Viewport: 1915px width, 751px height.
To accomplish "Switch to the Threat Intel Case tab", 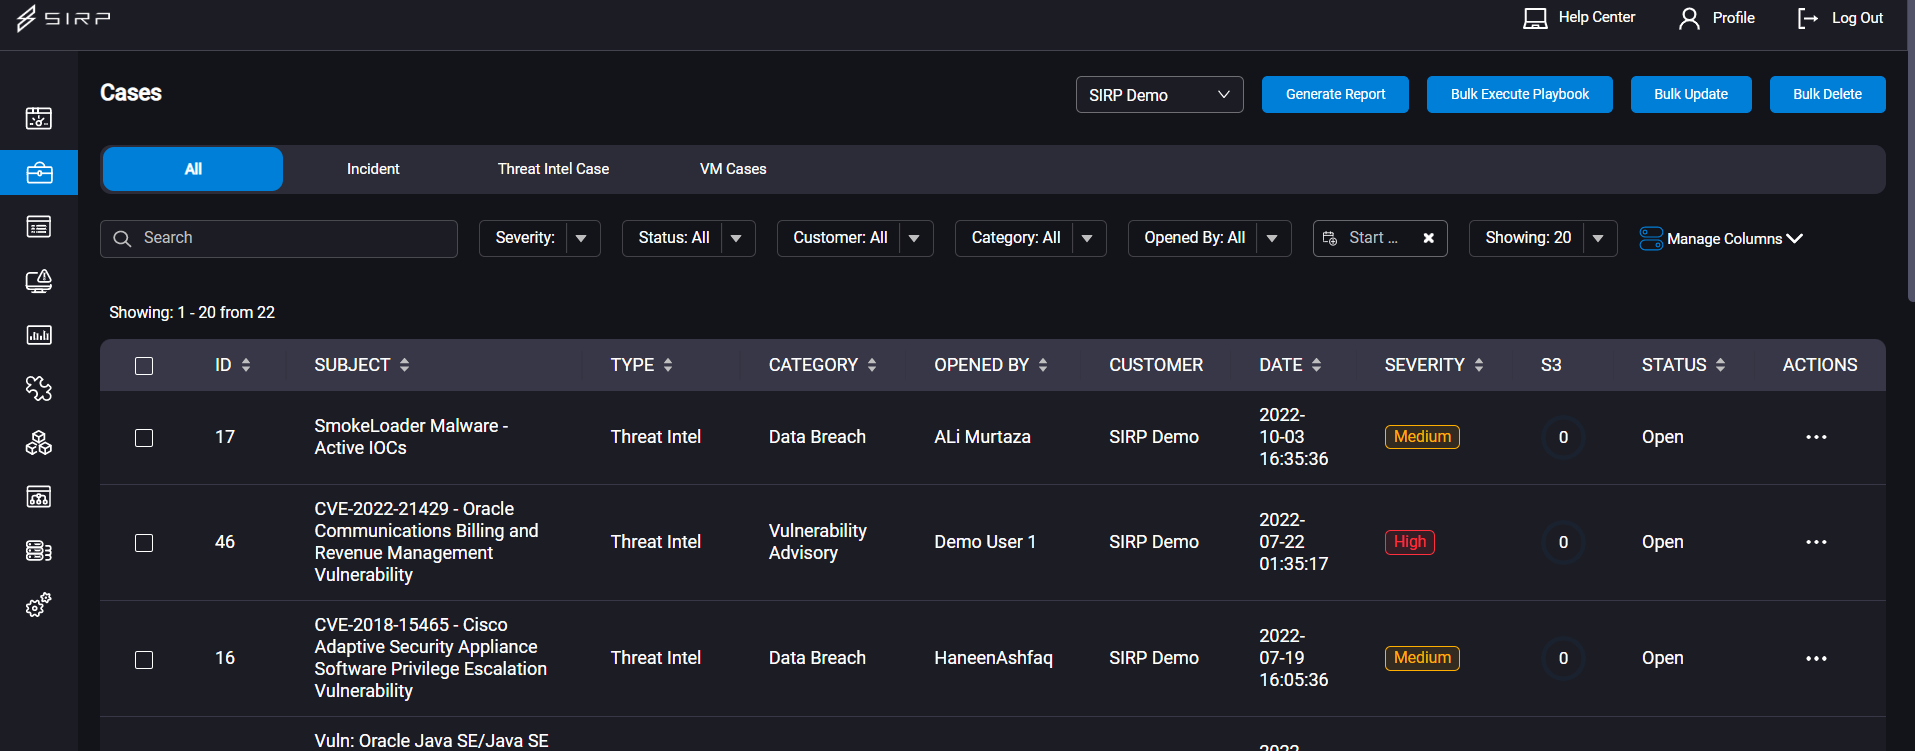I will tap(553, 169).
